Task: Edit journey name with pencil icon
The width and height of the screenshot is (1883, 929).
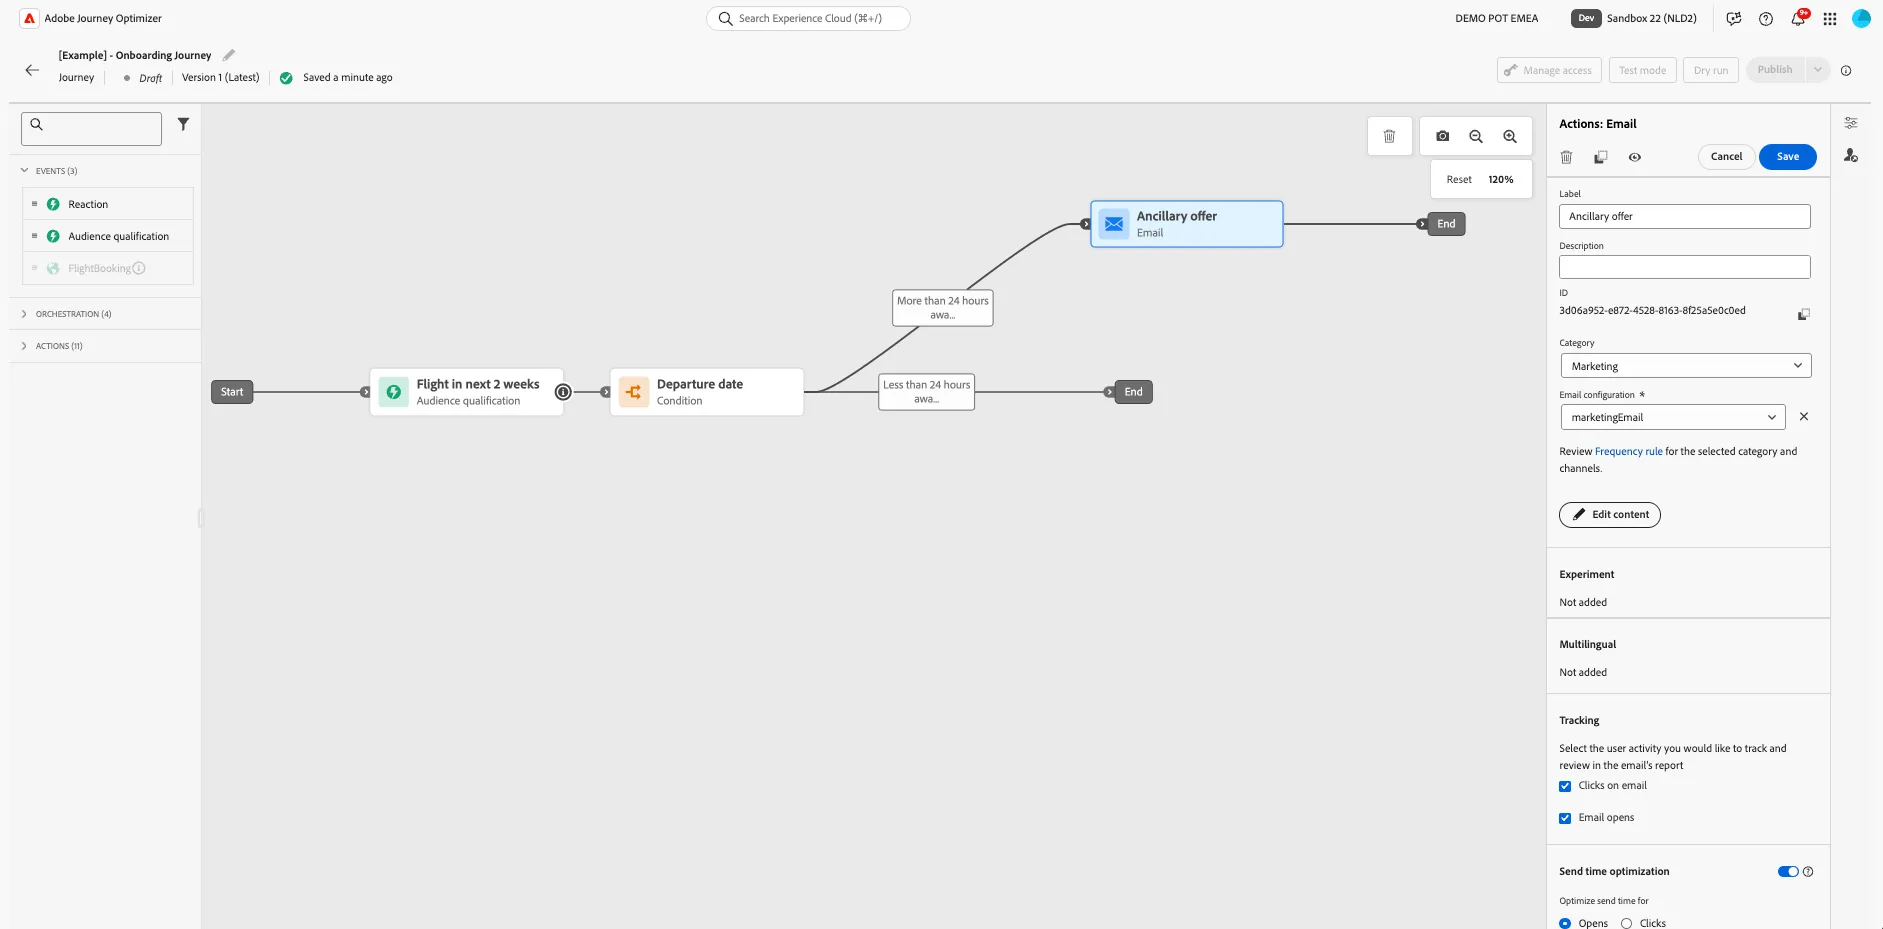Action: (229, 55)
